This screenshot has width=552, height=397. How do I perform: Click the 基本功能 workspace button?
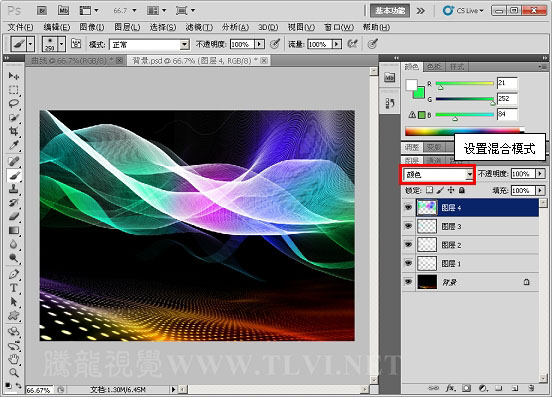pyautogui.click(x=389, y=11)
